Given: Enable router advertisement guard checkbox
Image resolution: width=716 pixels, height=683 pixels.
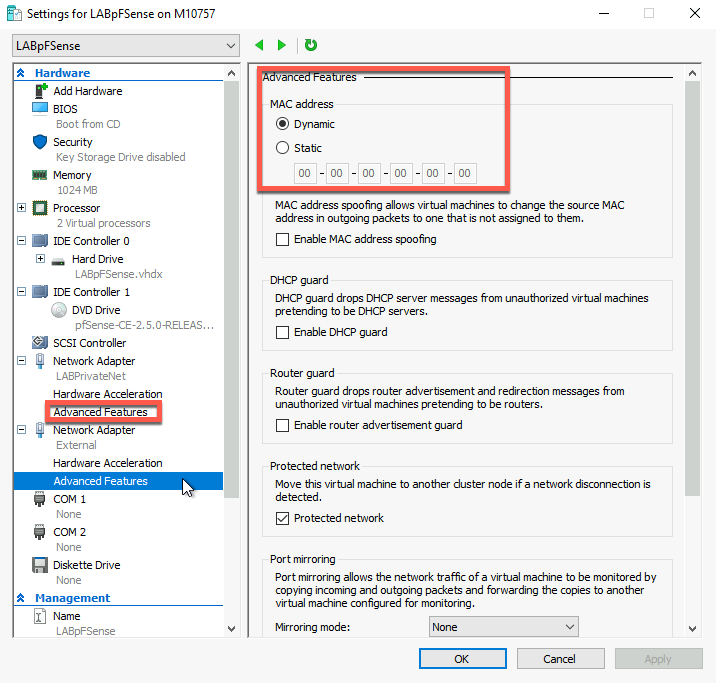Looking at the screenshot, I should point(282,426).
